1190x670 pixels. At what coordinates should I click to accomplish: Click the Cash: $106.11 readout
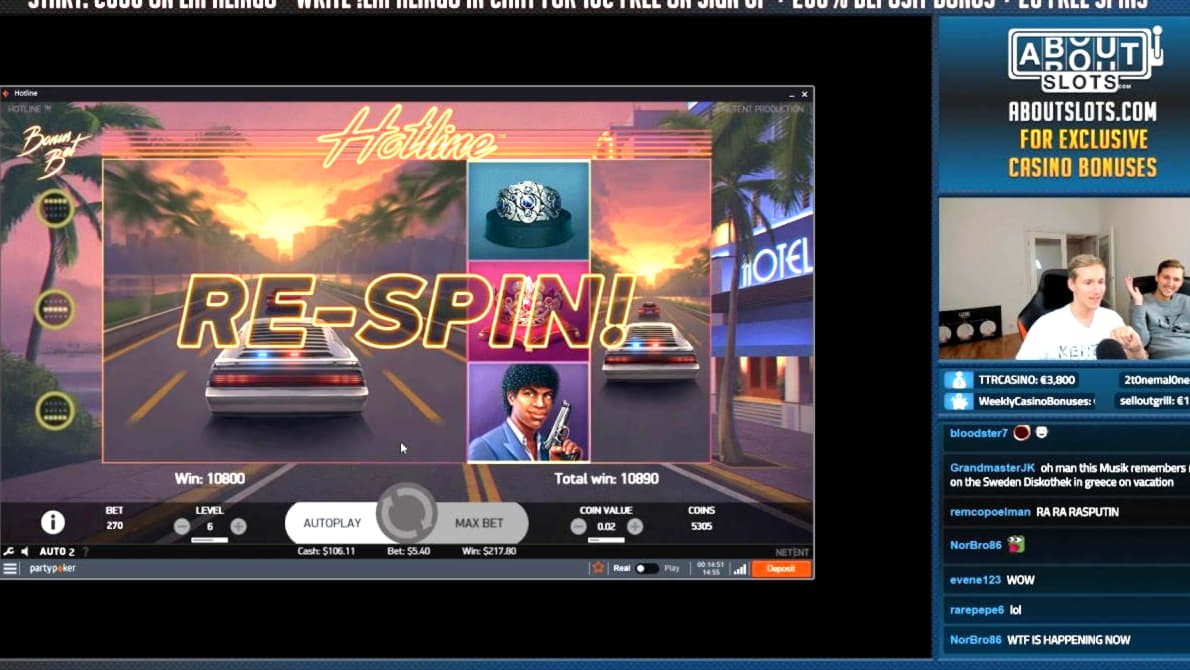pos(326,552)
